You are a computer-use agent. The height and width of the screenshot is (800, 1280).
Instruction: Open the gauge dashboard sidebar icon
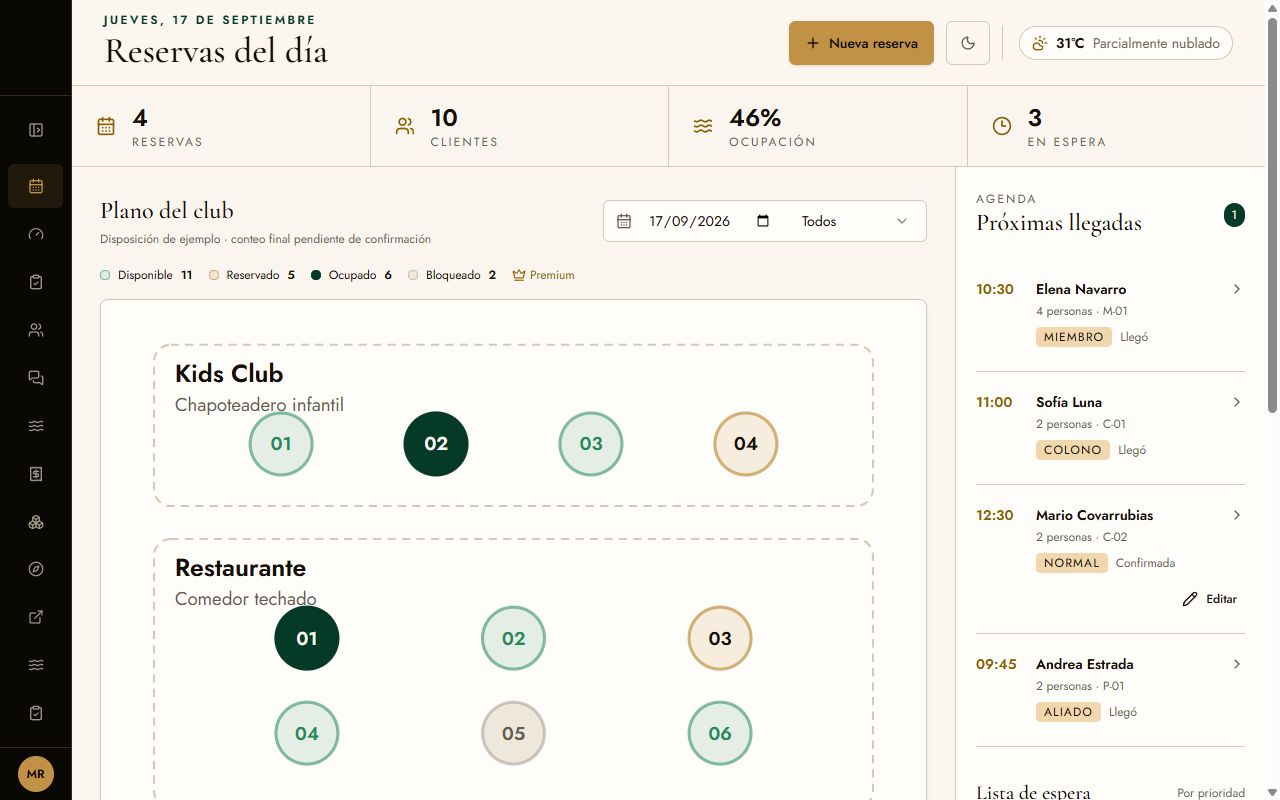(36, 234)
